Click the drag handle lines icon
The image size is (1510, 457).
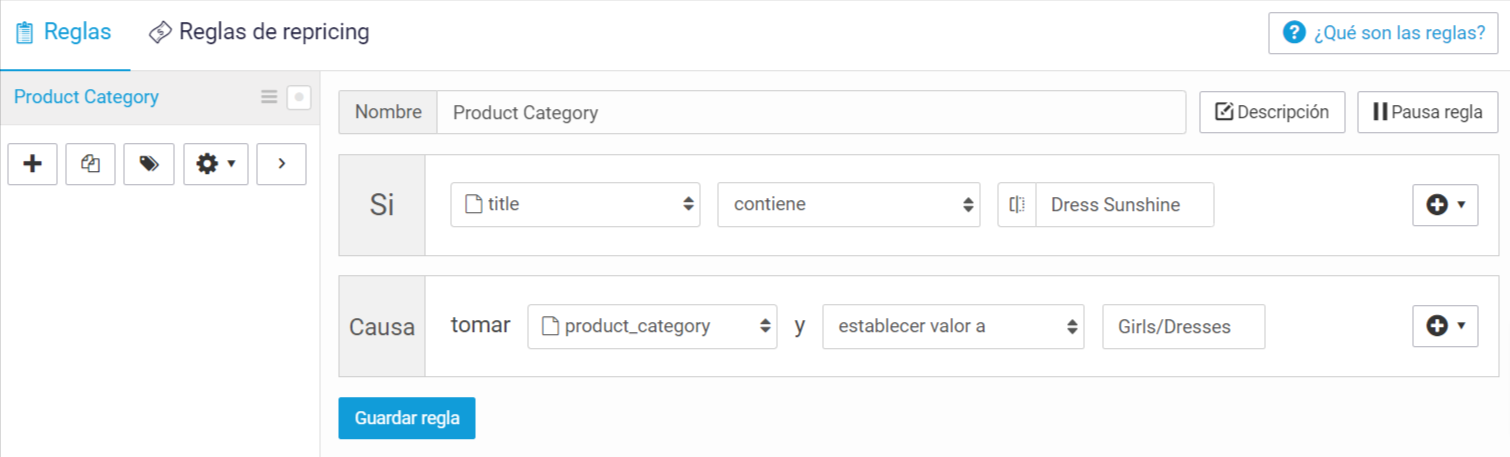pyautogui.click(x=269, y=97)
